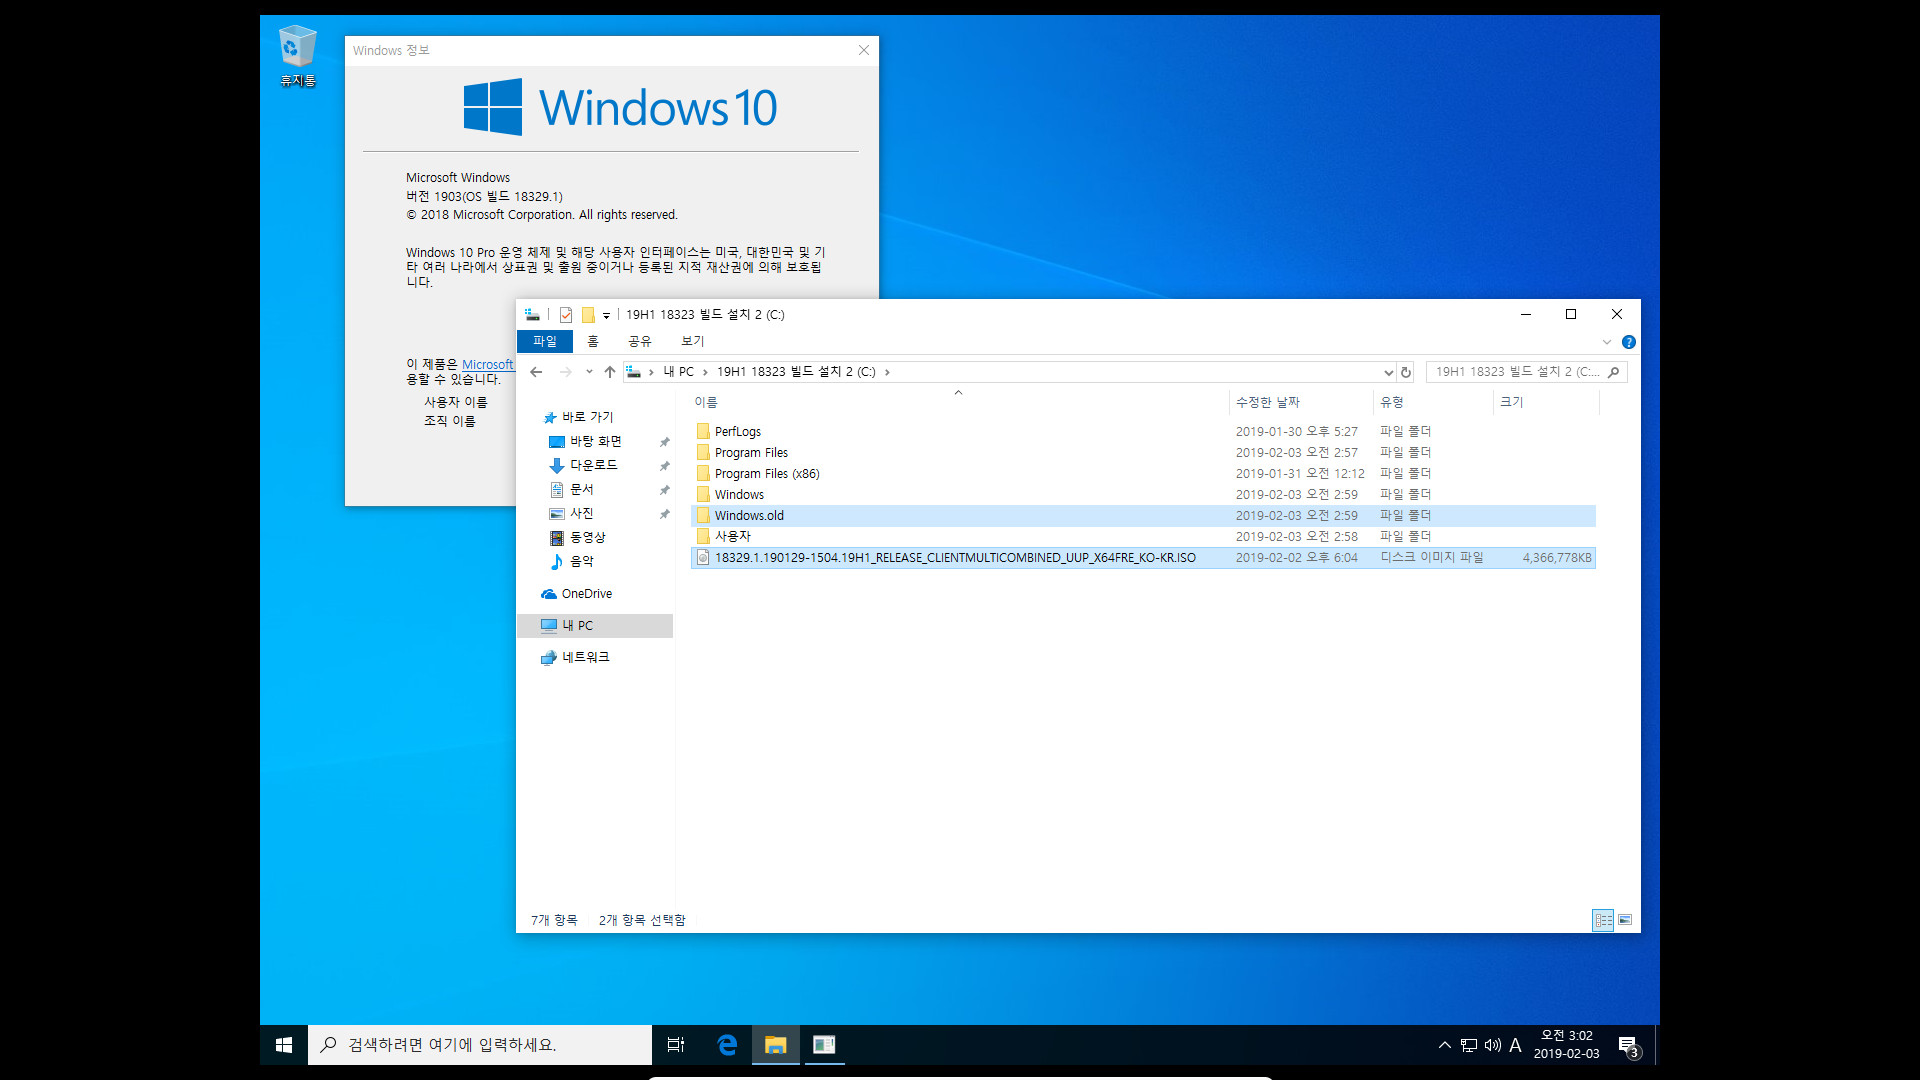The width and height of the screenshot is (1920, 1080).
Task: Open the Windows.old folder
Action: (x=749, y=514)
